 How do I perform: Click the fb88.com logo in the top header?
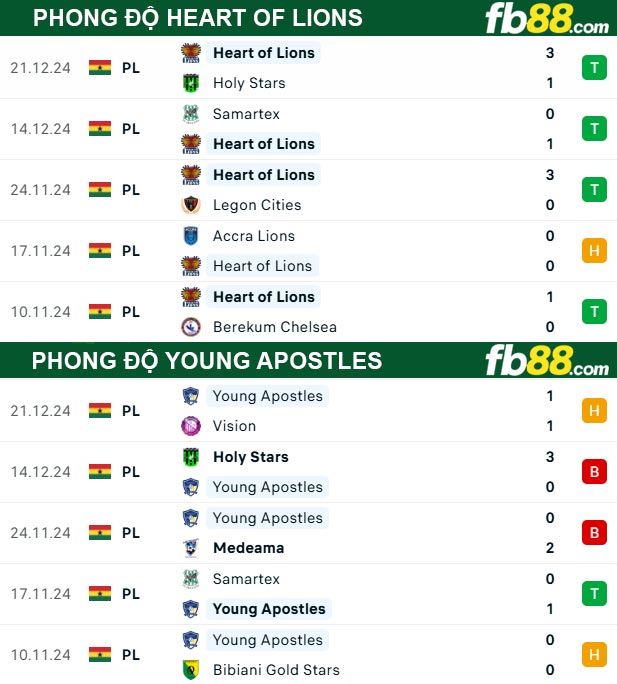(547, 19)
